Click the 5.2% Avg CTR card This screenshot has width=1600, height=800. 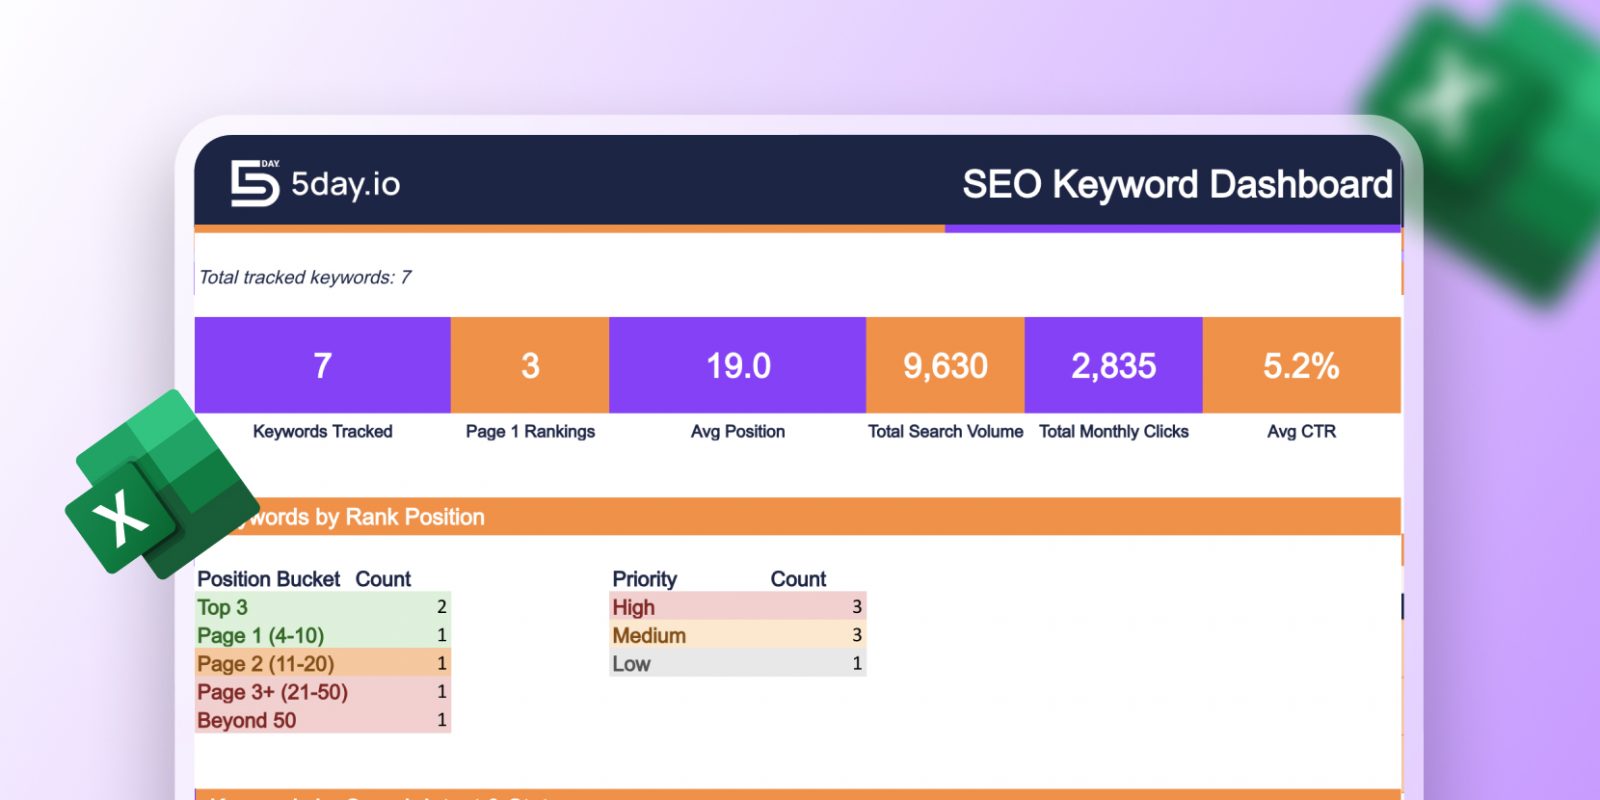pos(1302,365)
